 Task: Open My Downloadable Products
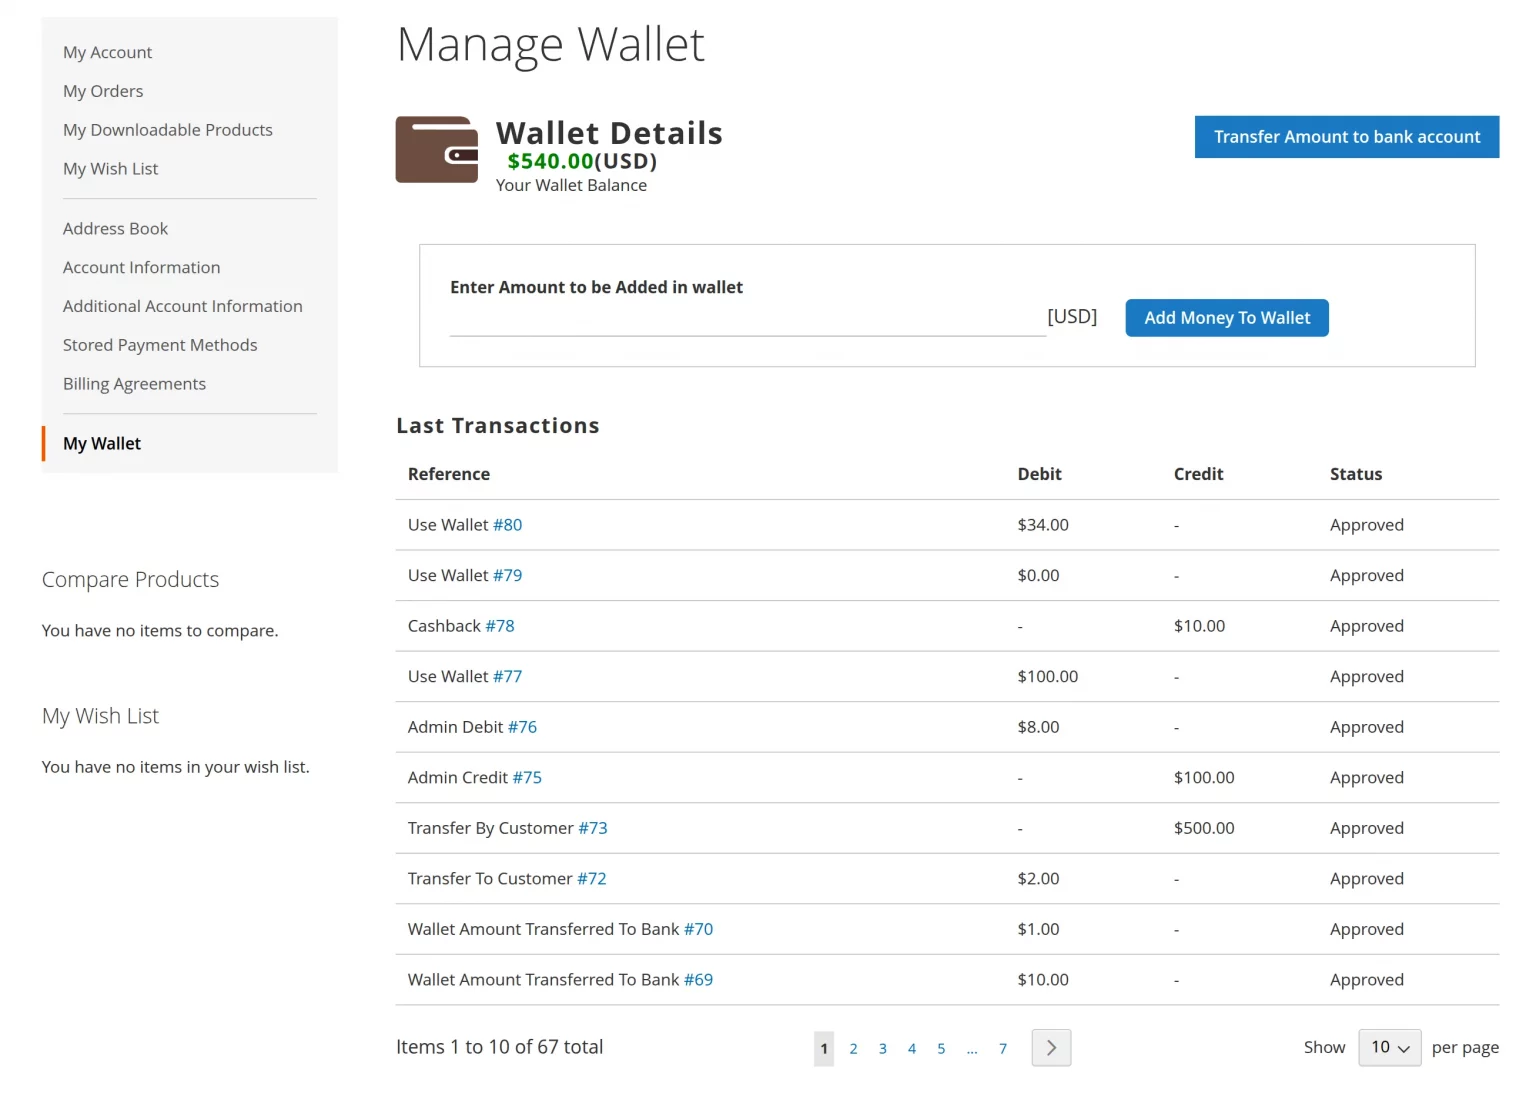[167, 129]
